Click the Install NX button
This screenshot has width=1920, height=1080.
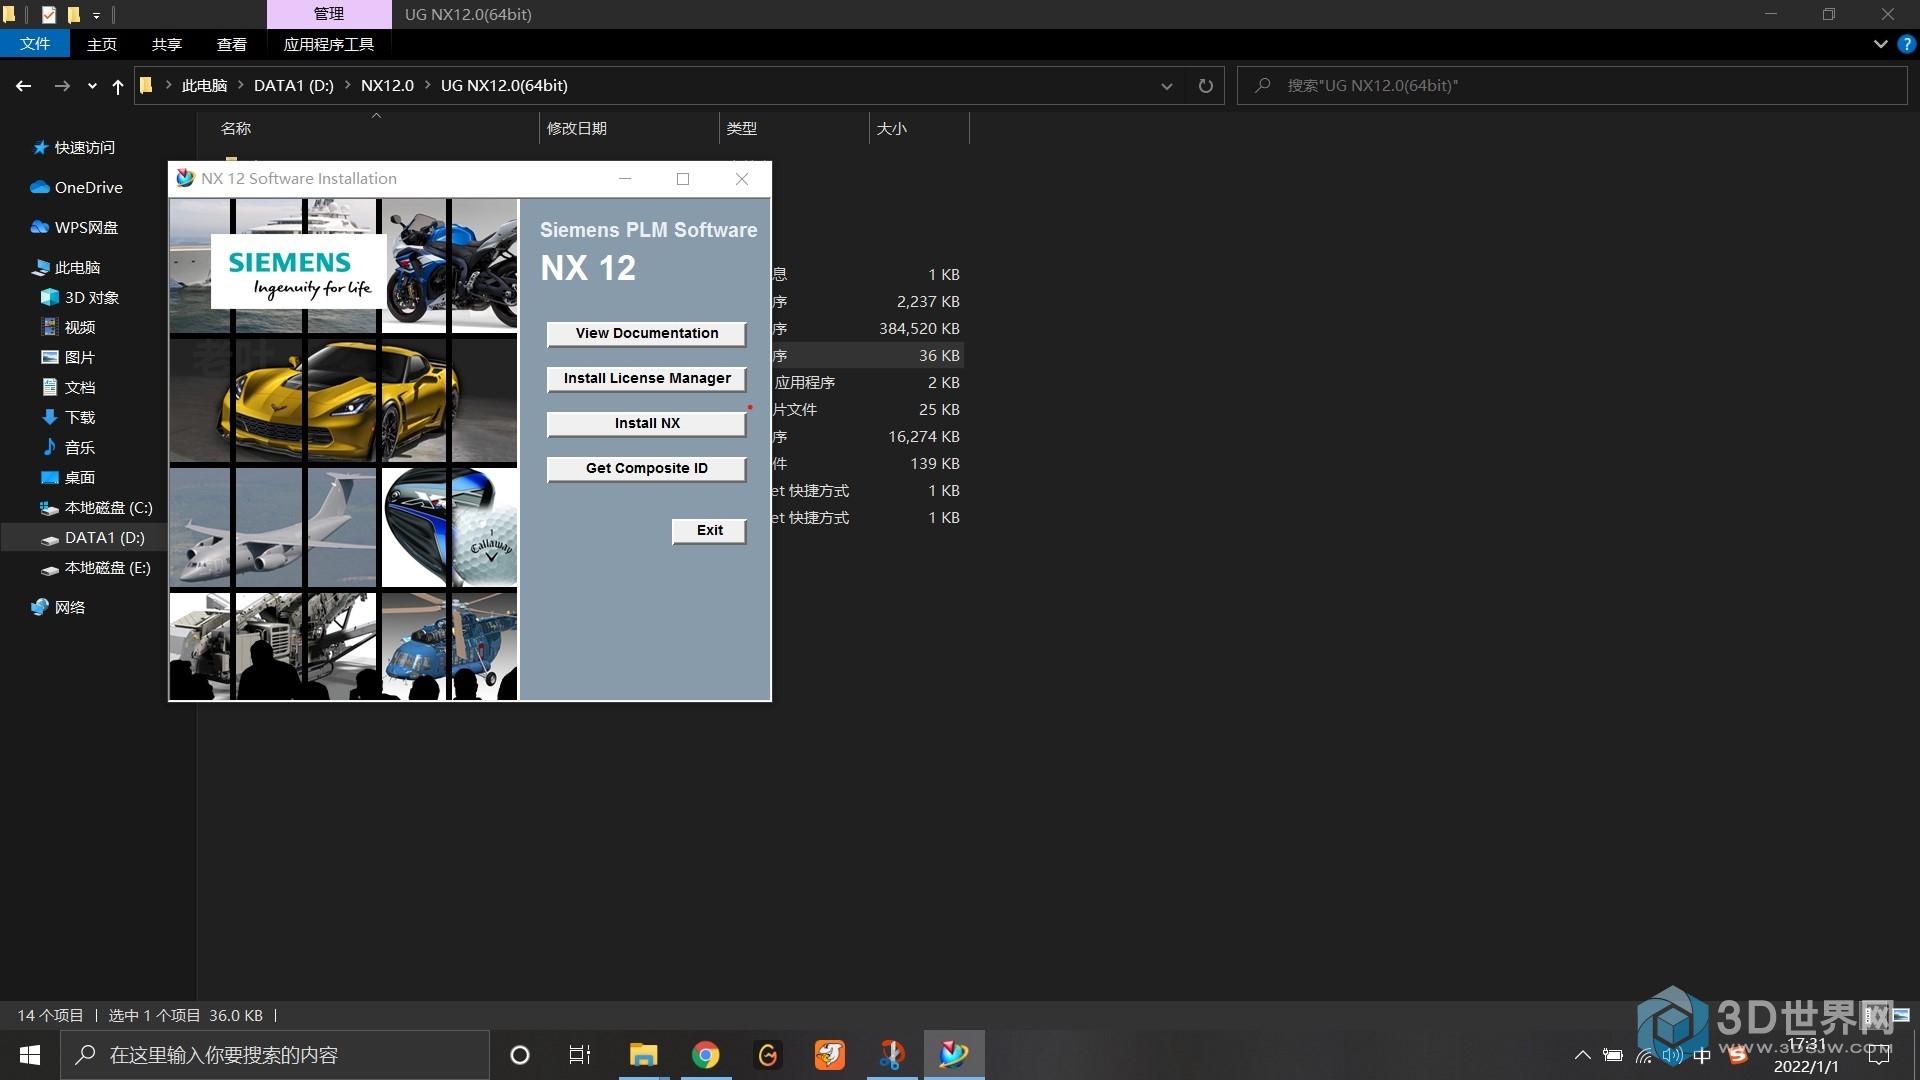646,423
